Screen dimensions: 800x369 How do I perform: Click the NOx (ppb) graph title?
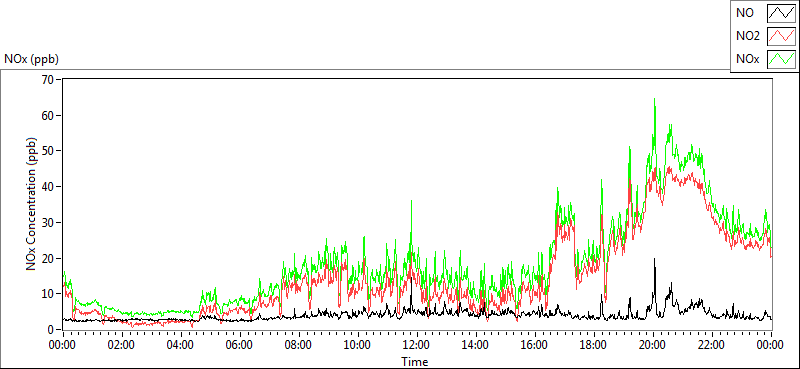(32, 59)
